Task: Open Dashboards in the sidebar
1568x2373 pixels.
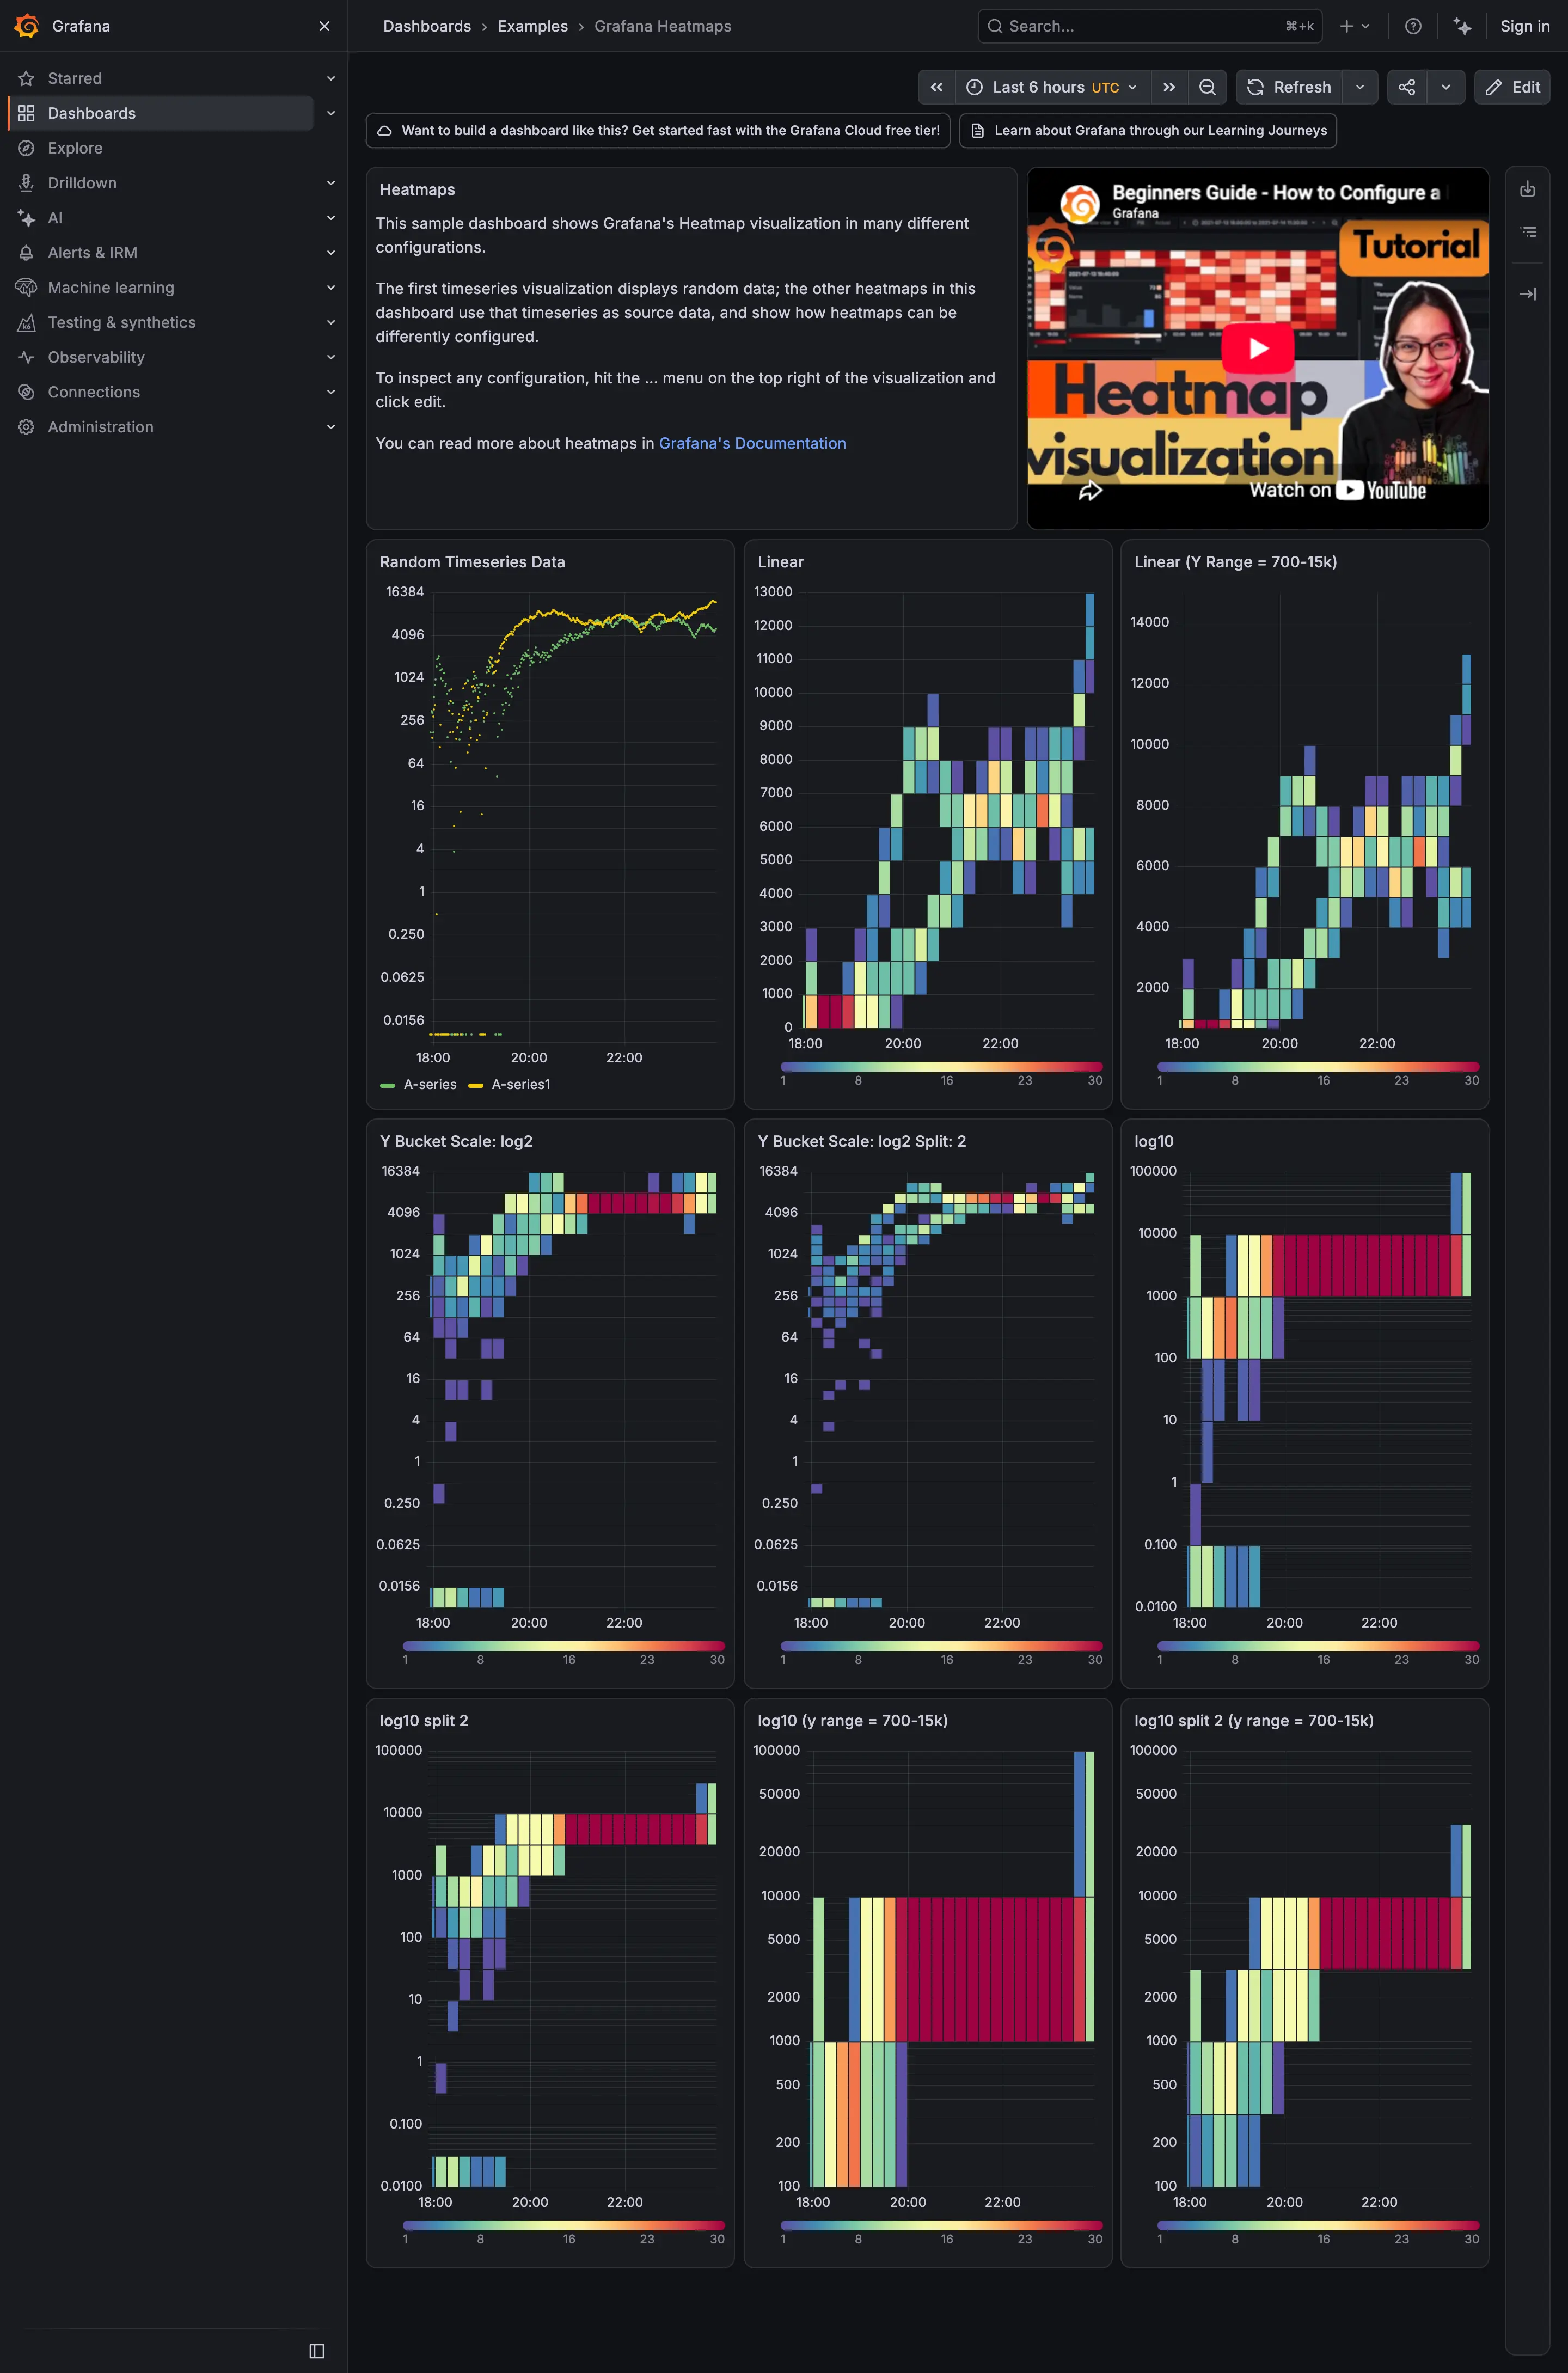Action: point(160,113)
